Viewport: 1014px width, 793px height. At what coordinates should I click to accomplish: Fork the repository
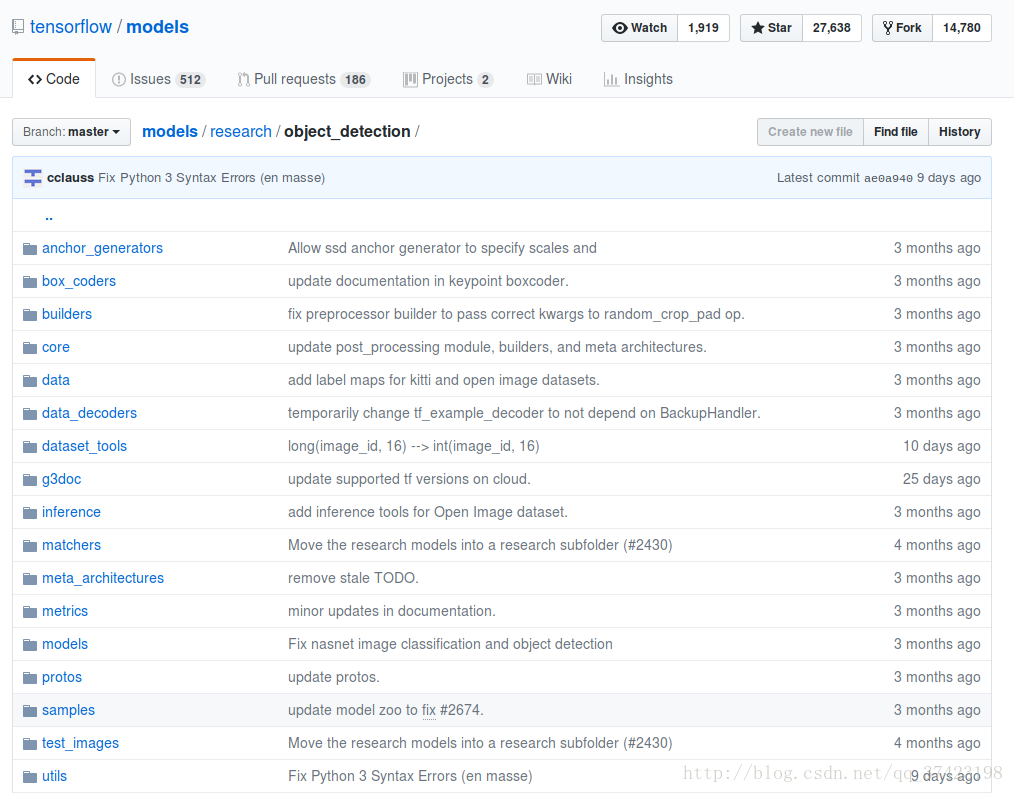pos(902,28)
